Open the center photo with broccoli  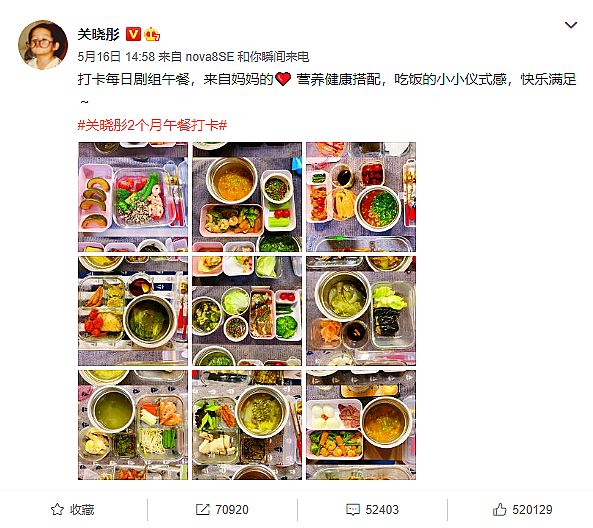(247, 311)
